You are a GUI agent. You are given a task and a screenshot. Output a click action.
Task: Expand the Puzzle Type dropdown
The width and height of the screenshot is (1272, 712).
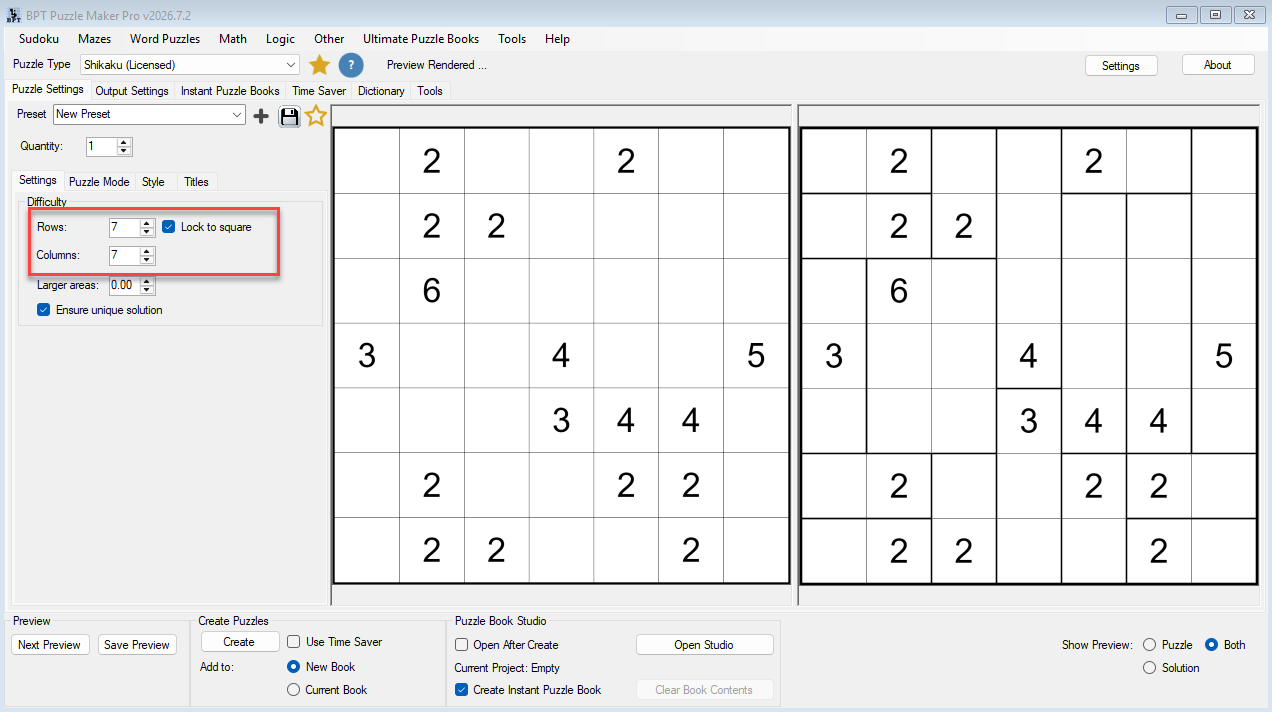coord(291,65)
